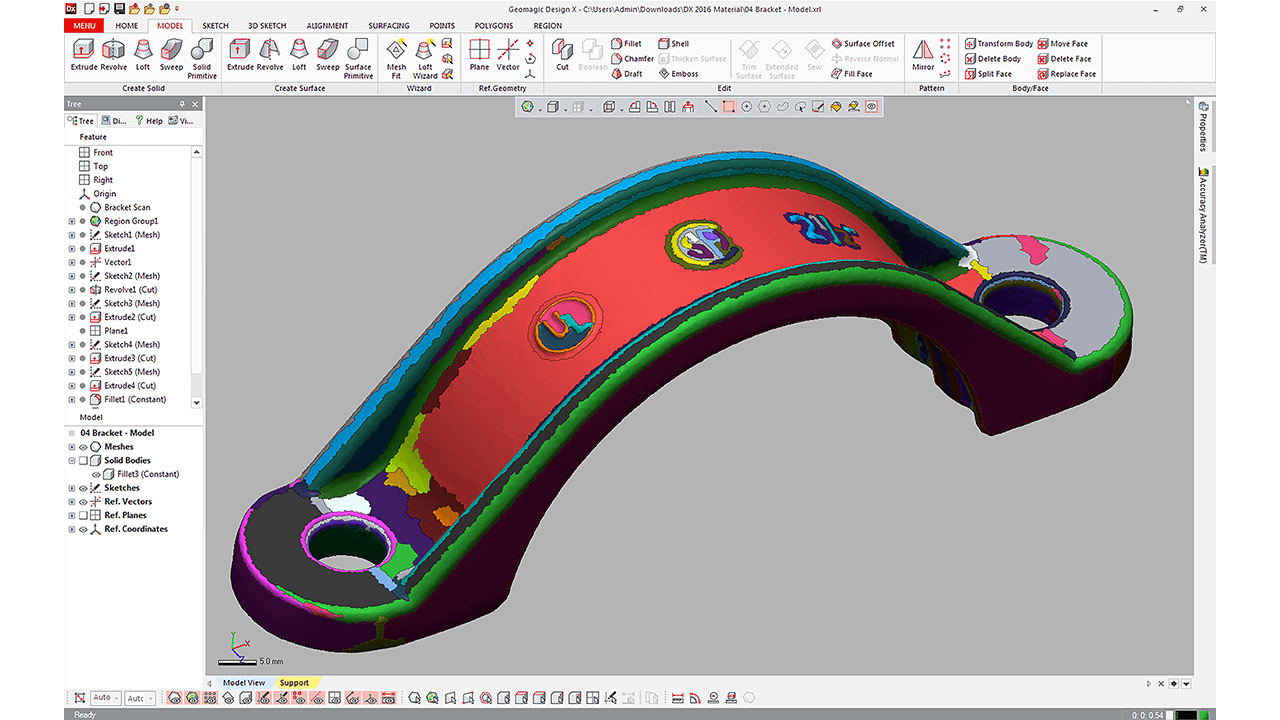Screen dimensions: 1280x720
Task: Click the feature tree scrollbar down arrow
Action: [x=196, y=403]
